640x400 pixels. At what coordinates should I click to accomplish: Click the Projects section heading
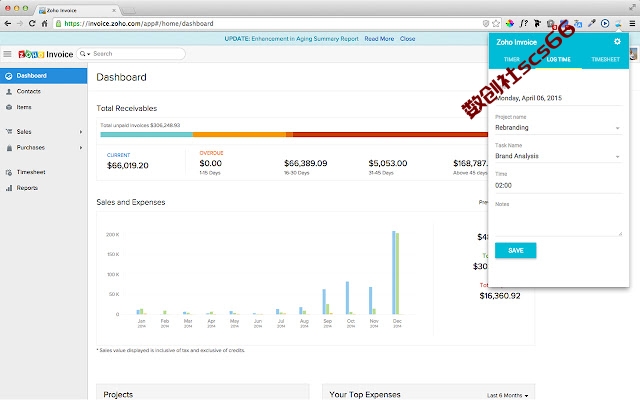[x=118, y=395]
